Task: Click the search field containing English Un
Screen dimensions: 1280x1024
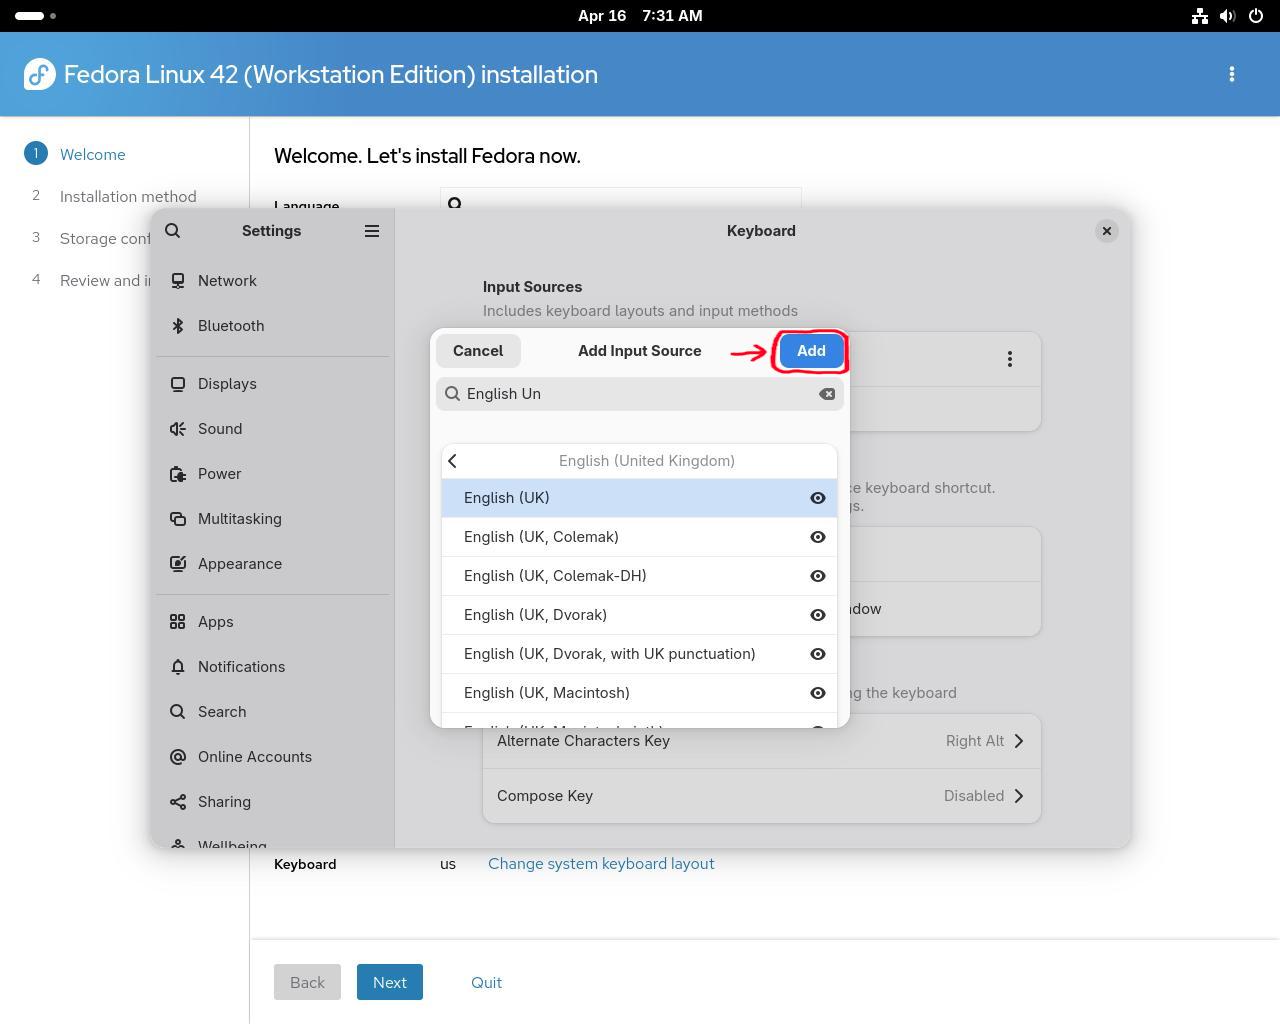Action: (640, 394)
